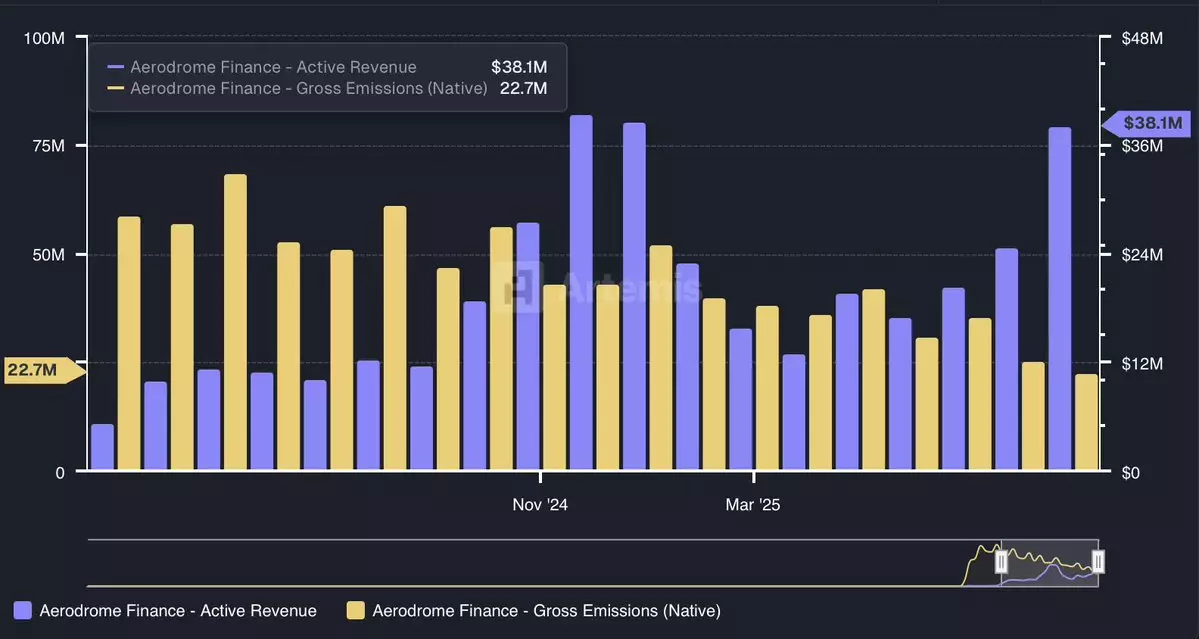Click the purple swatch in bottom legend
1199x639 pixels.
point(23,610)
